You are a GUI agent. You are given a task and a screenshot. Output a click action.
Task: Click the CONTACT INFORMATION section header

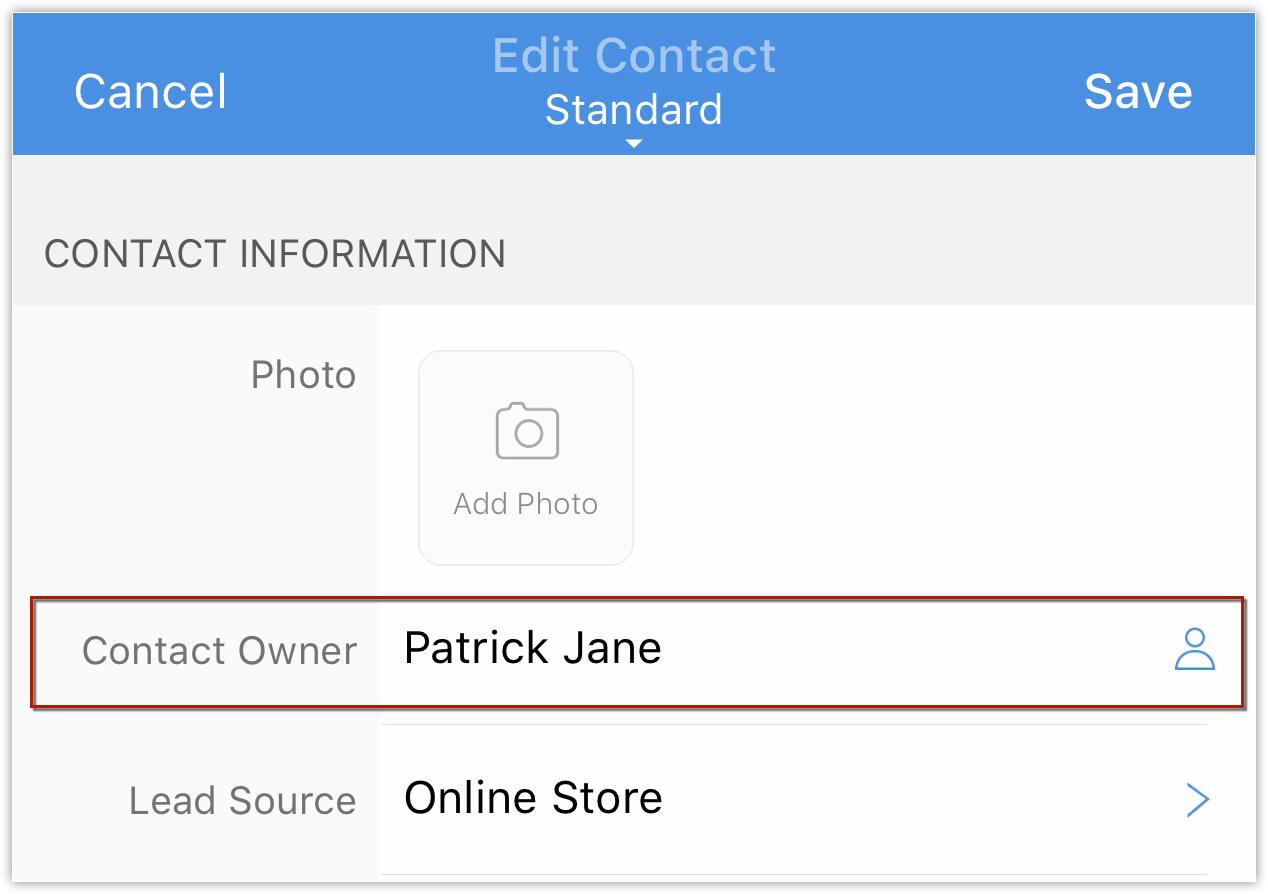275,254
